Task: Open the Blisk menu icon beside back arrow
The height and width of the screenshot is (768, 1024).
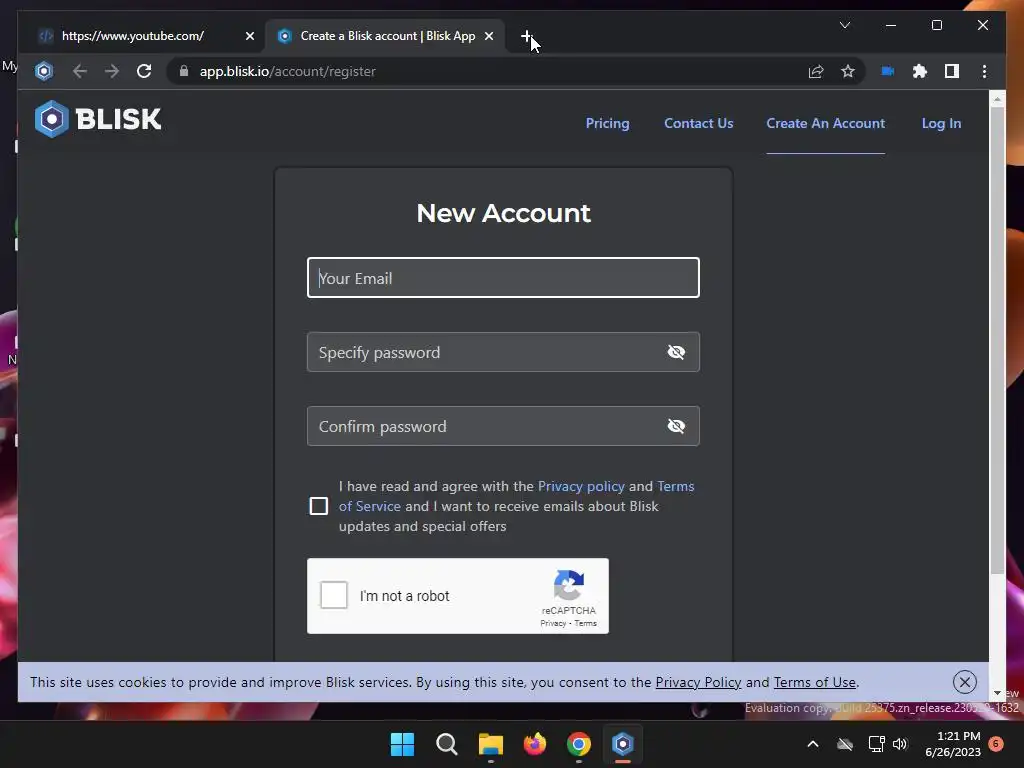Action: click(x=44, y=71)
